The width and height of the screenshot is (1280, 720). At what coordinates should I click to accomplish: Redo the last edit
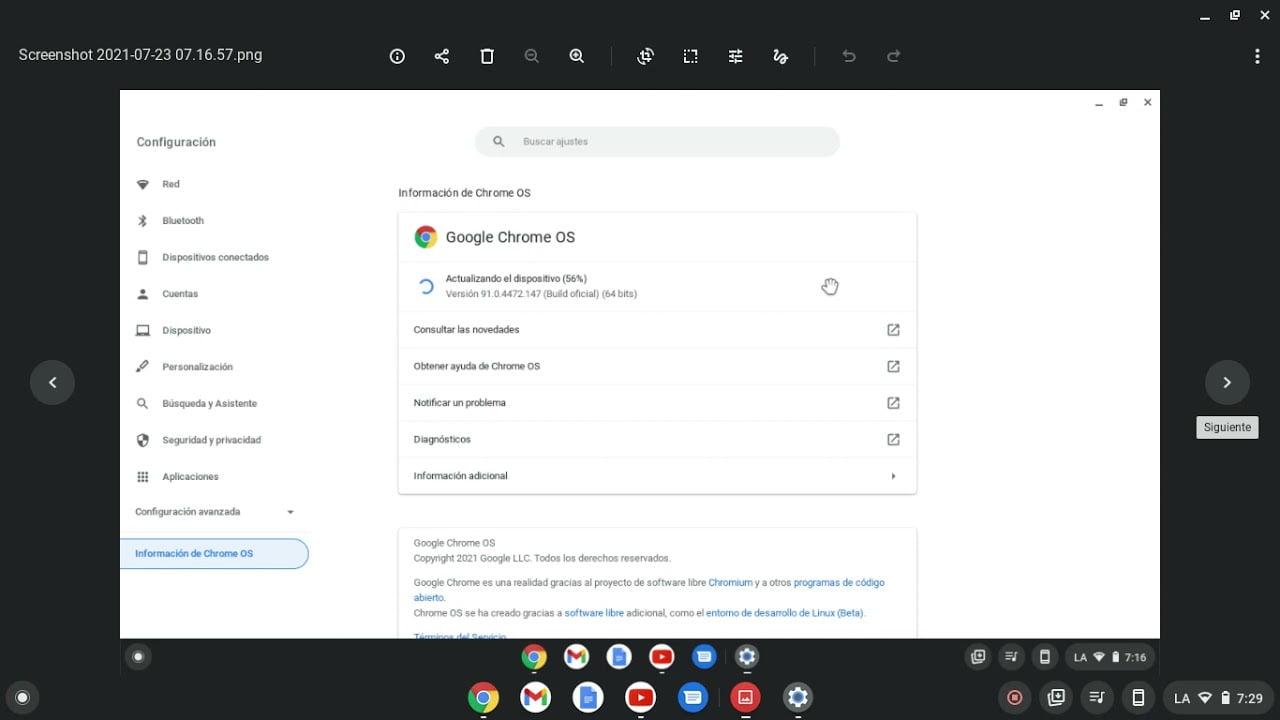click(x=894, y=56)
